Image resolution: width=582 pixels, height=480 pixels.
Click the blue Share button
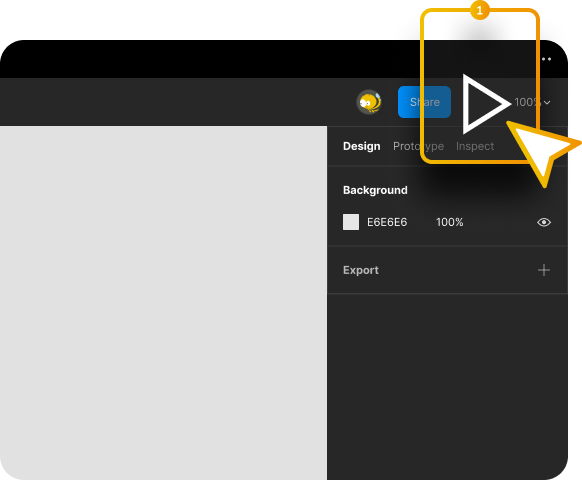click(424, 102)
